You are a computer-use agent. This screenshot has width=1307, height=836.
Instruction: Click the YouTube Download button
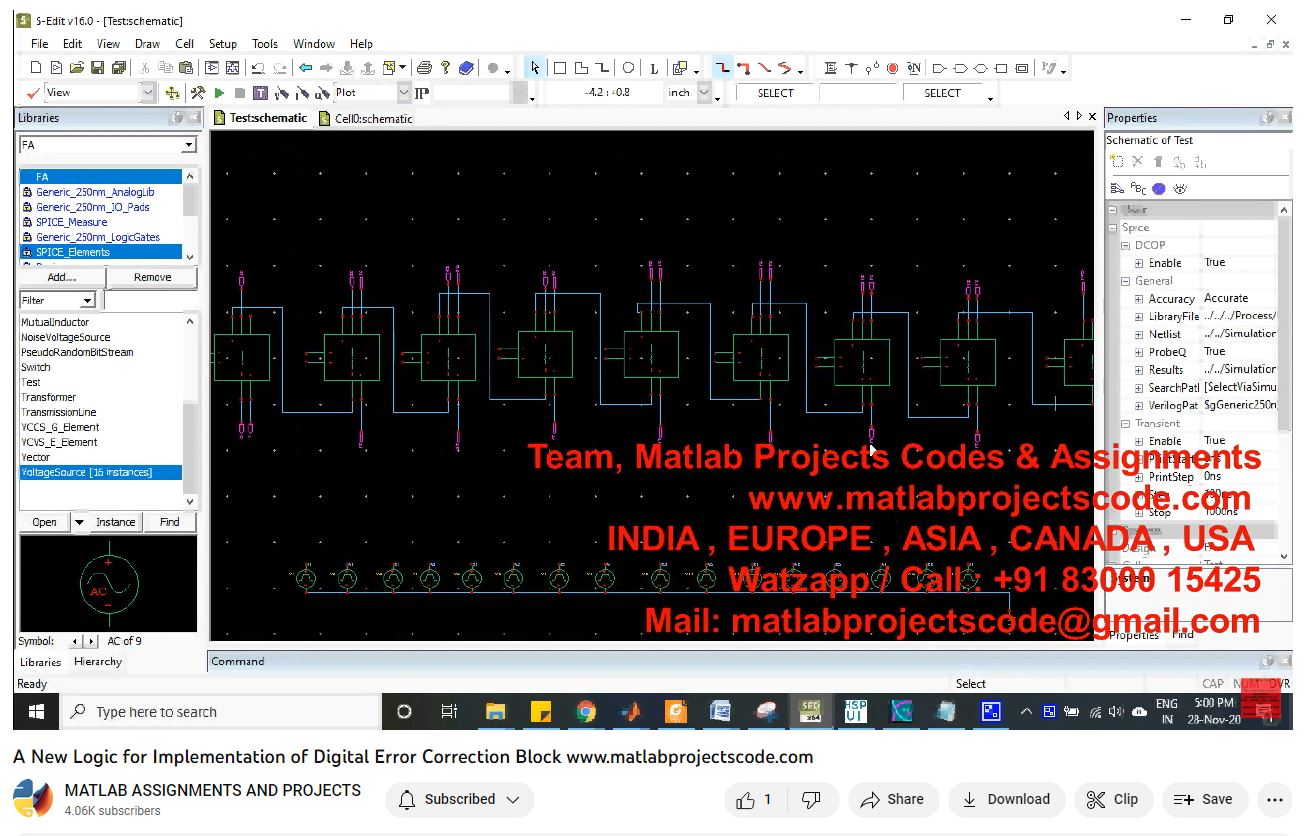[x=1006, y=799]
